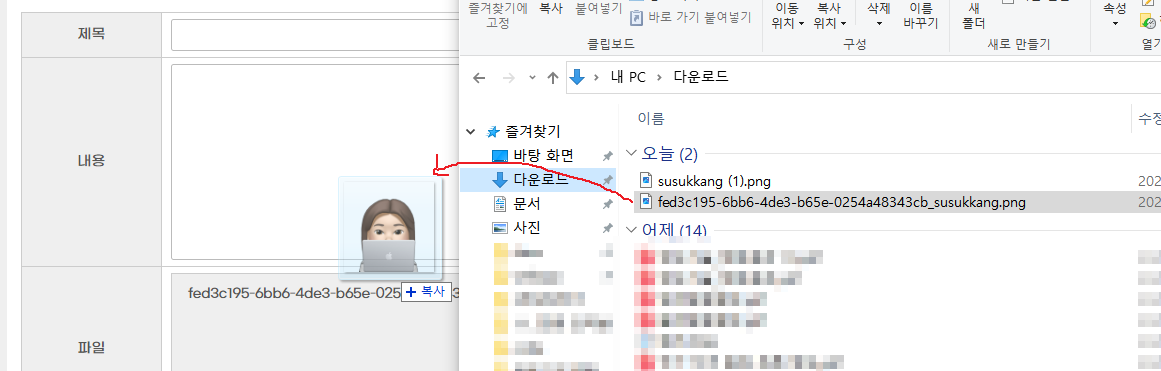Sort files by the 이름 column header
Screen dimensions: 1161x371
[651, 118]
